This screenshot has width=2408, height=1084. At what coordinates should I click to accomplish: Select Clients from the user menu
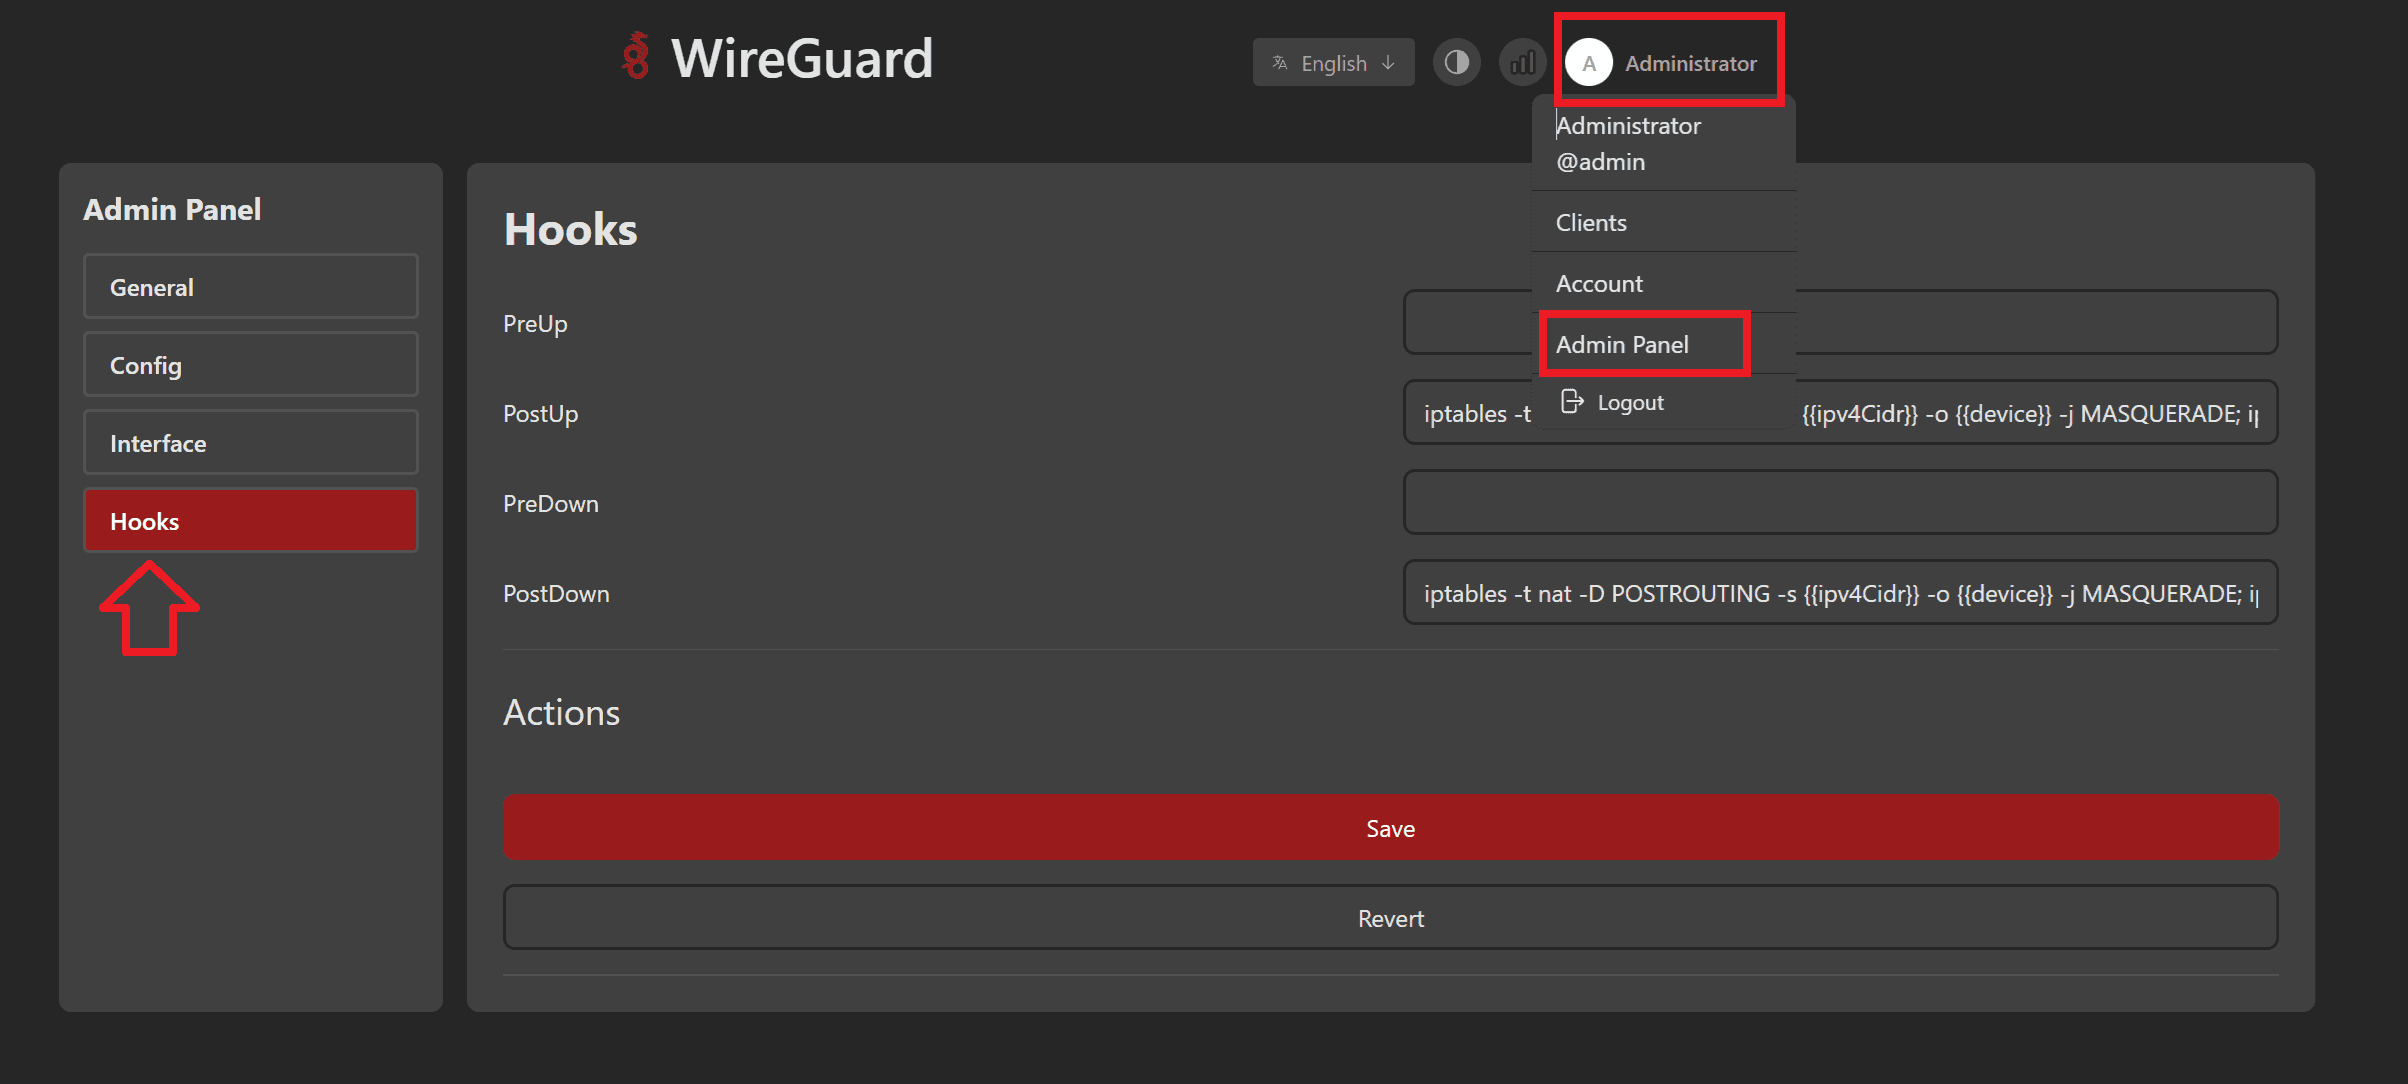pos(1591,223)
